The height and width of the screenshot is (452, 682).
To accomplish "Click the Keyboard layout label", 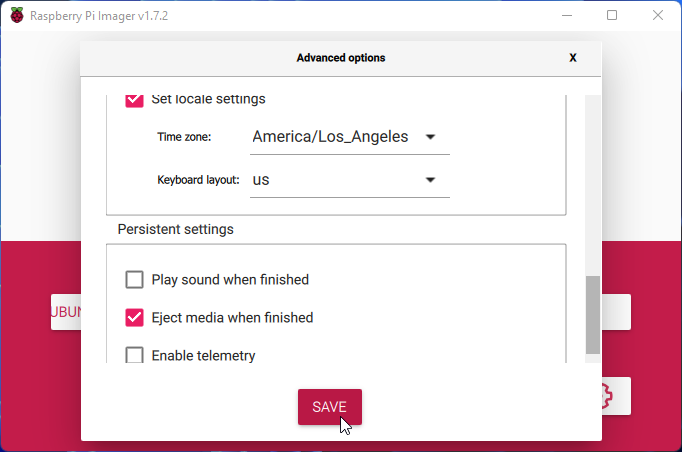I will pyautogui.click(x=198, y=180).
